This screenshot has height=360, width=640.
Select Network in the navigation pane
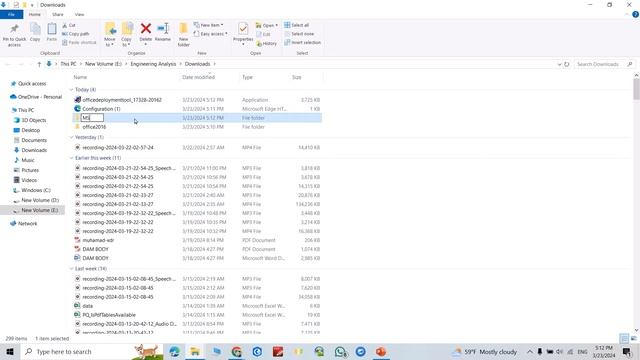coord(27,224)
